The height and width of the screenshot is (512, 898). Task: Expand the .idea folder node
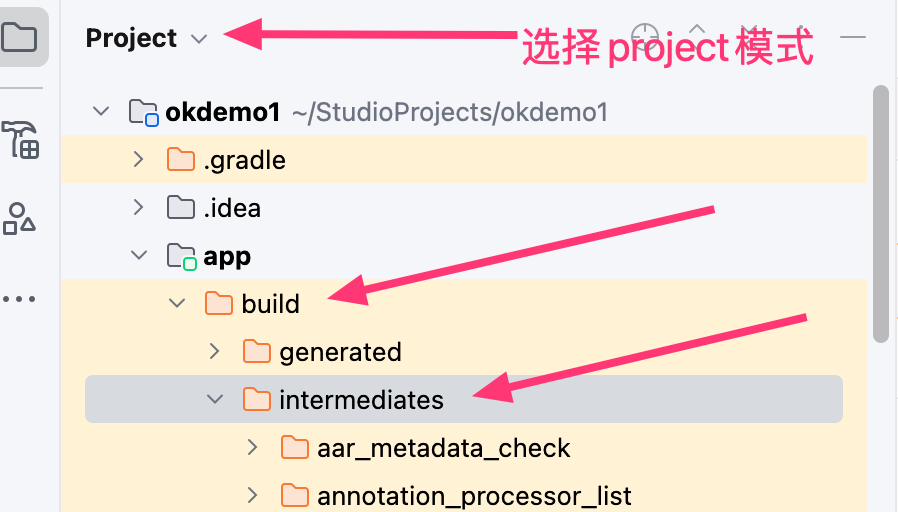pyautogui.click(x=139, y=208)
